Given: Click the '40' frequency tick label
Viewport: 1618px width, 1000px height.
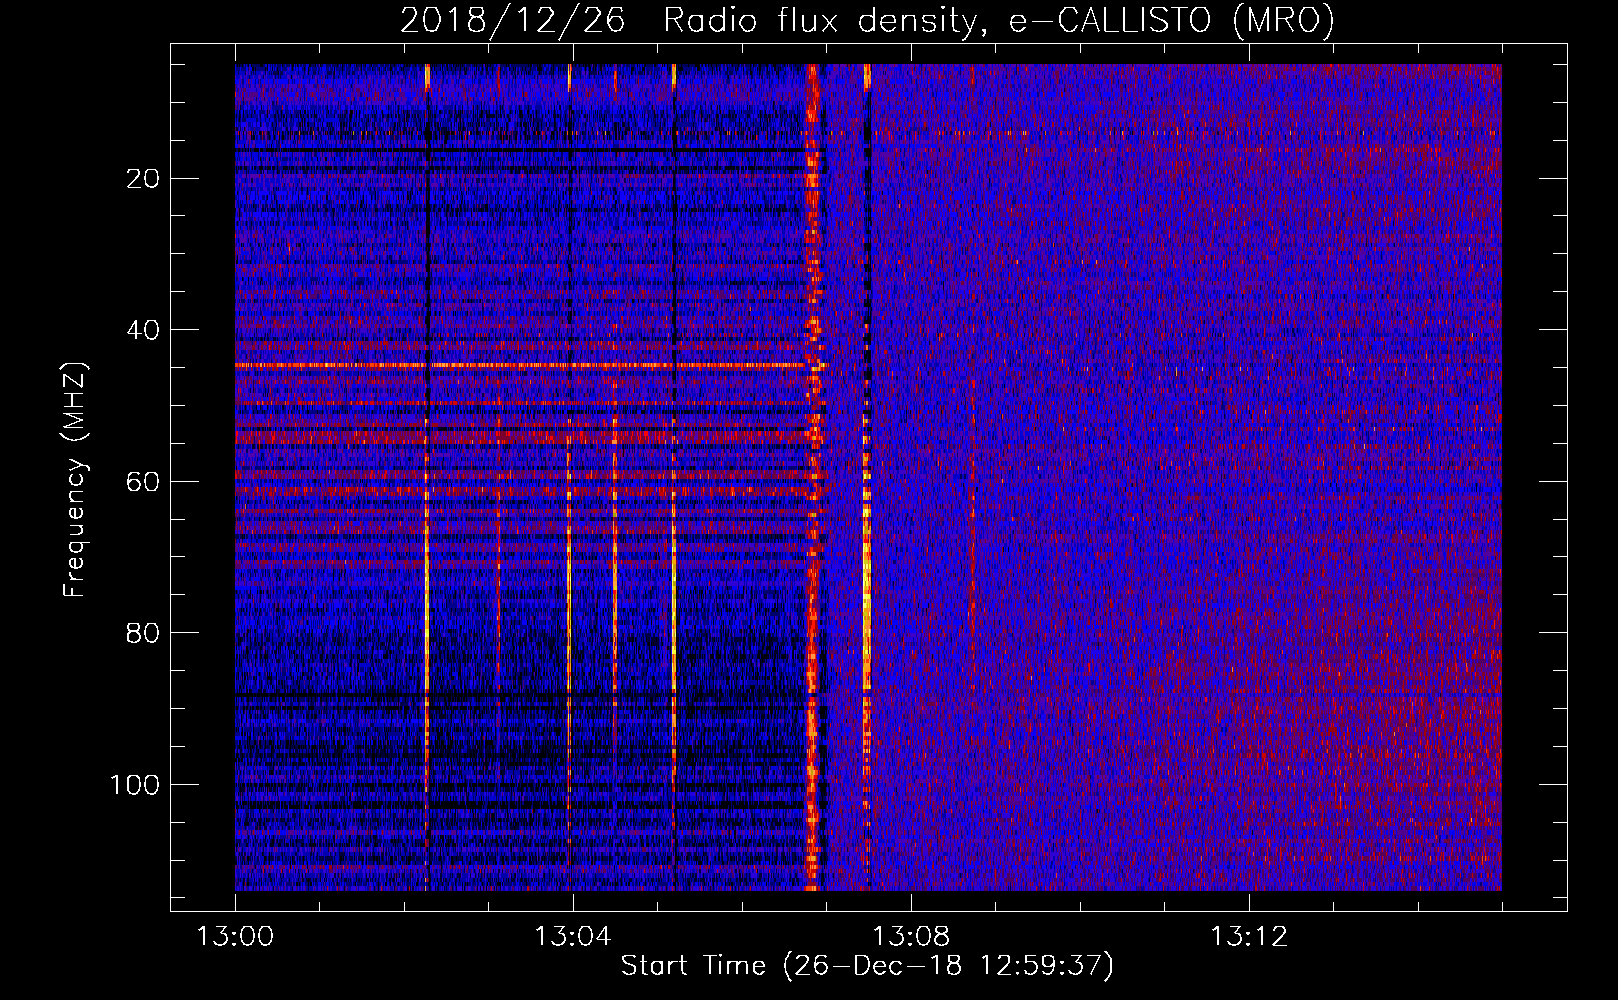Looking at the screenshot, I should (x=144, y=330).
